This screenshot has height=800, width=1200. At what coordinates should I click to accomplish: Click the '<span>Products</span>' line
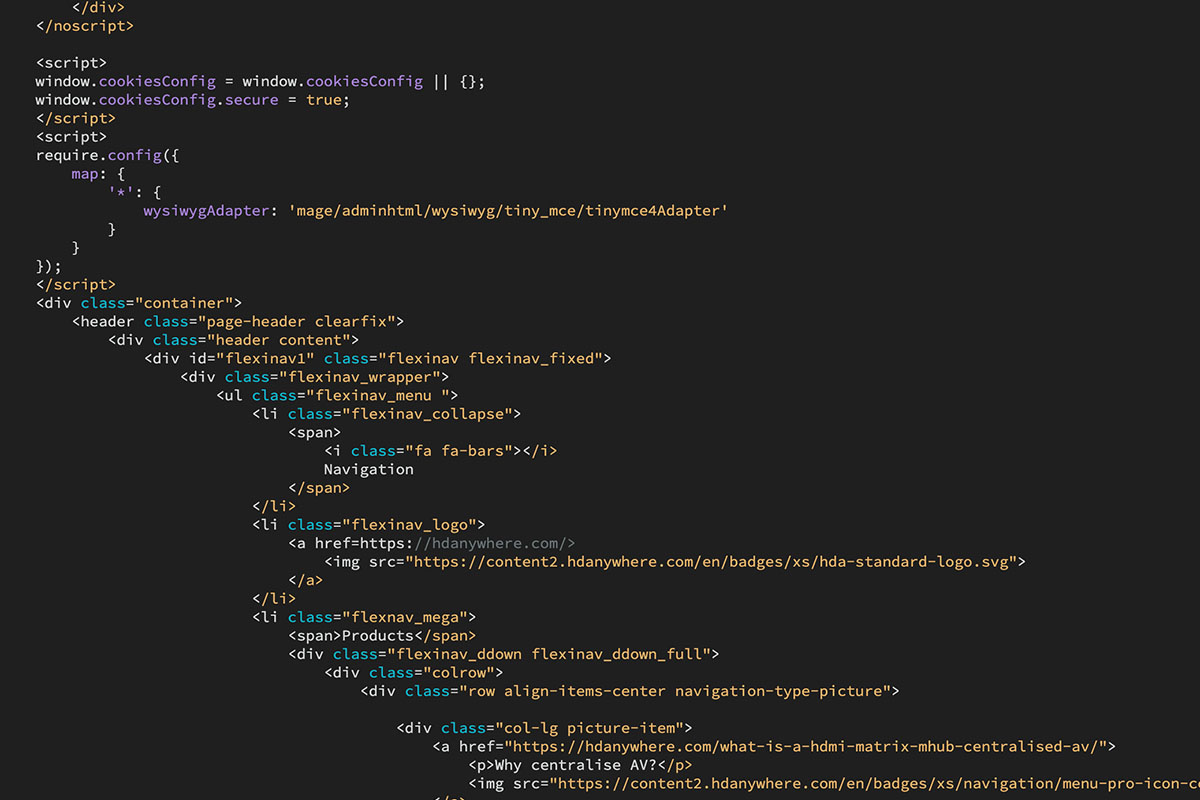[382, 635]
